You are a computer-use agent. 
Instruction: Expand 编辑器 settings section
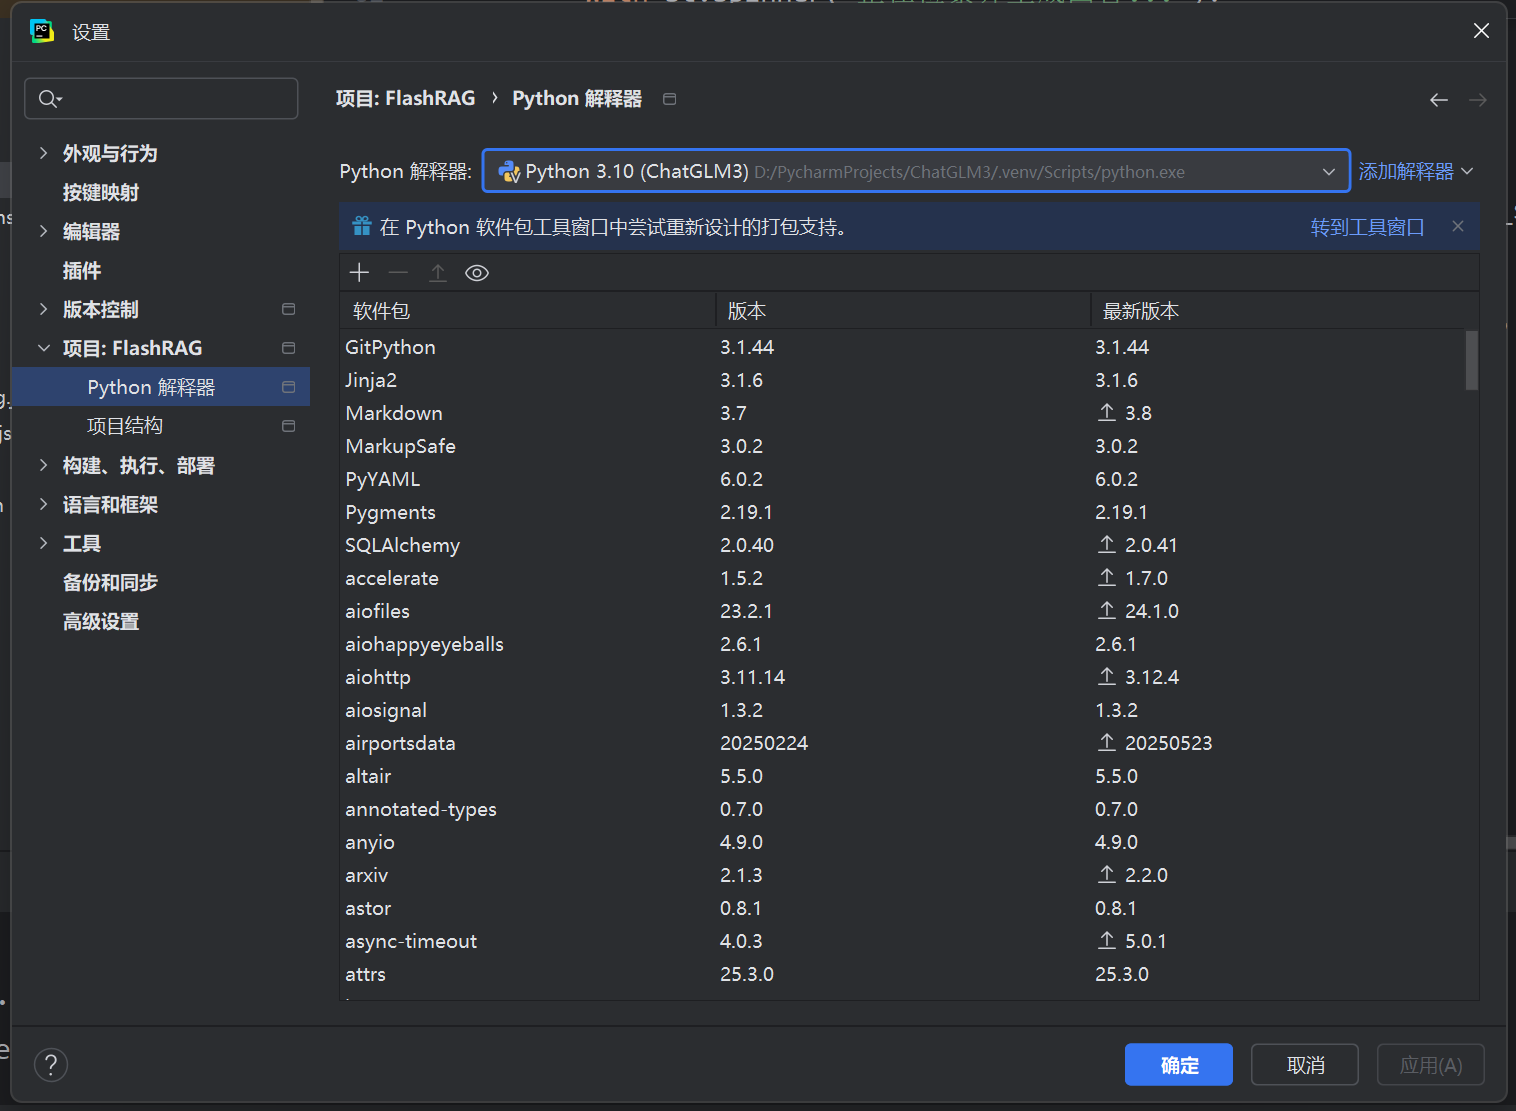click(43, 231)
